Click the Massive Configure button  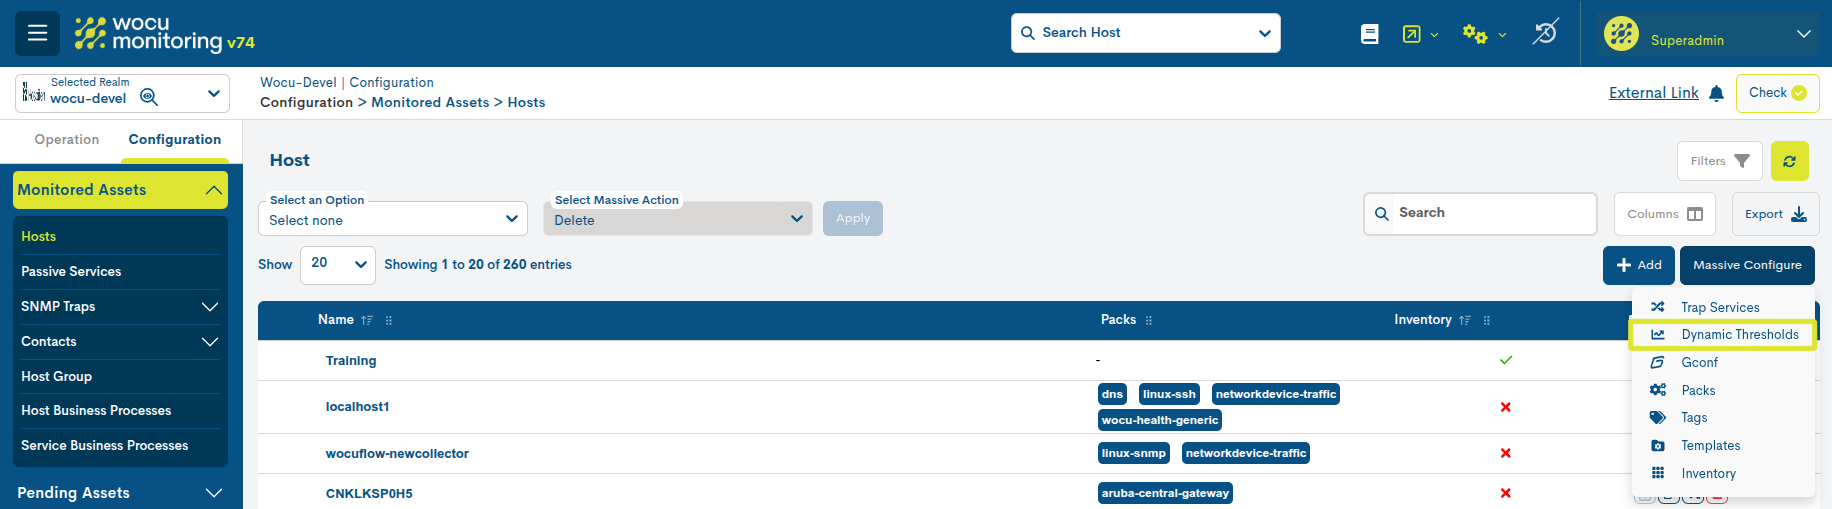tap(1747, 265)
